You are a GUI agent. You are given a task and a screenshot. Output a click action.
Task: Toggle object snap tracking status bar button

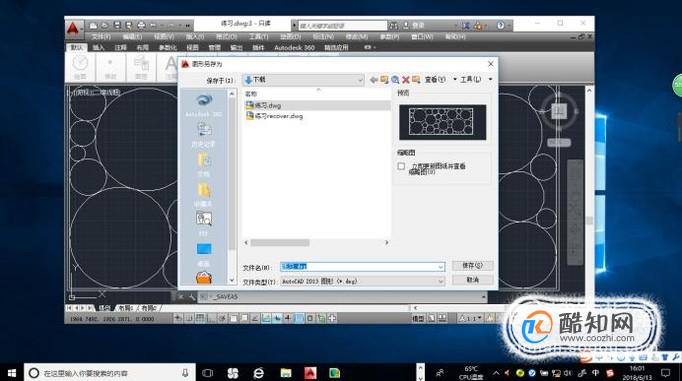click(255, 318)
